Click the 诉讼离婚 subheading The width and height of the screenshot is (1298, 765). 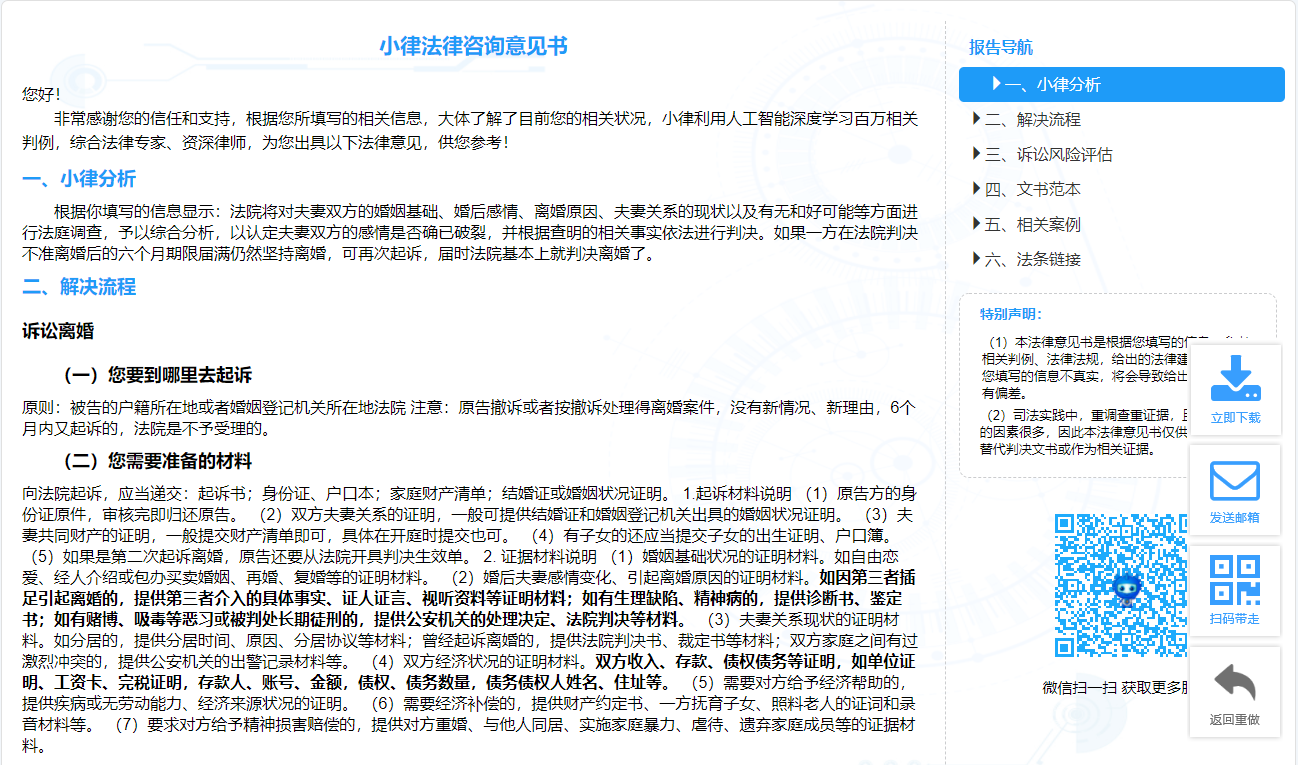[58, 331]
